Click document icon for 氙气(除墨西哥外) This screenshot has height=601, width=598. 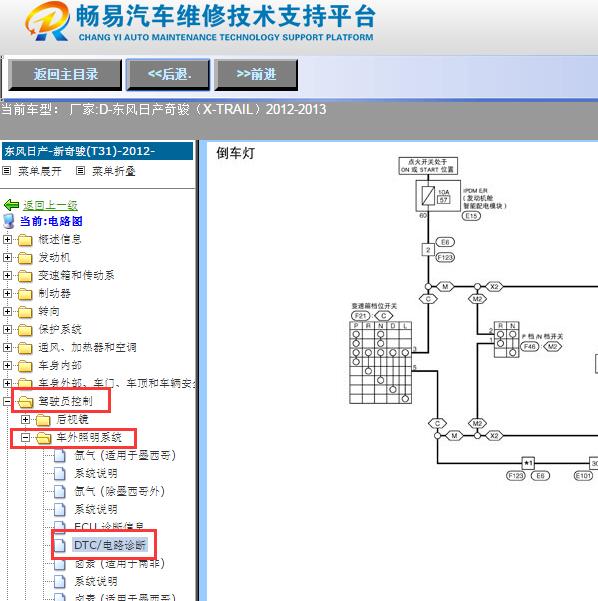[60, 492]
